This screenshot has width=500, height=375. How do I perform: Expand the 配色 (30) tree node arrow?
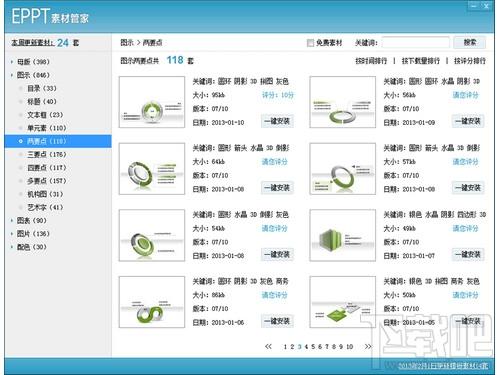click(x=12, y=247)
